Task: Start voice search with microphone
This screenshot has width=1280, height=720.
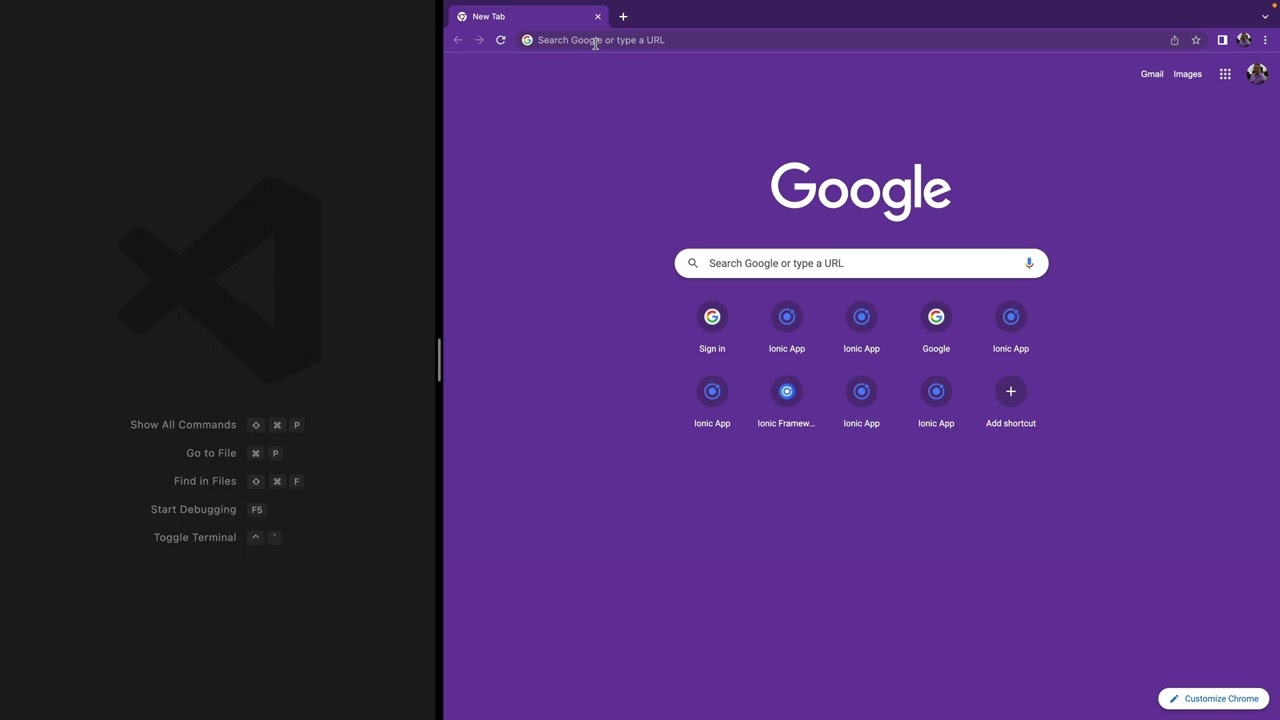Action: 1029,263
